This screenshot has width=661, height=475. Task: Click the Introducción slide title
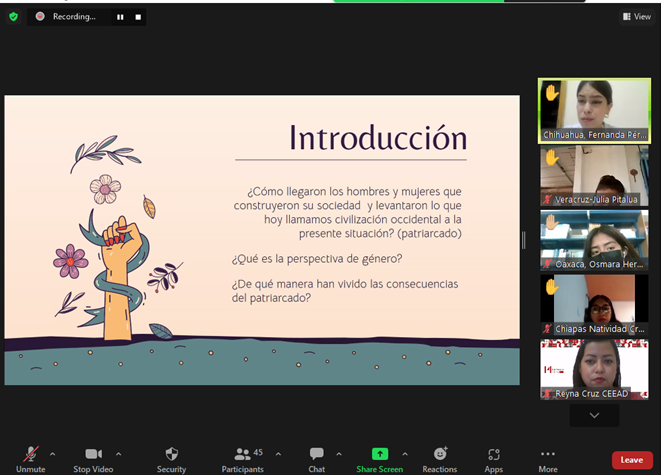click(378, 138)
